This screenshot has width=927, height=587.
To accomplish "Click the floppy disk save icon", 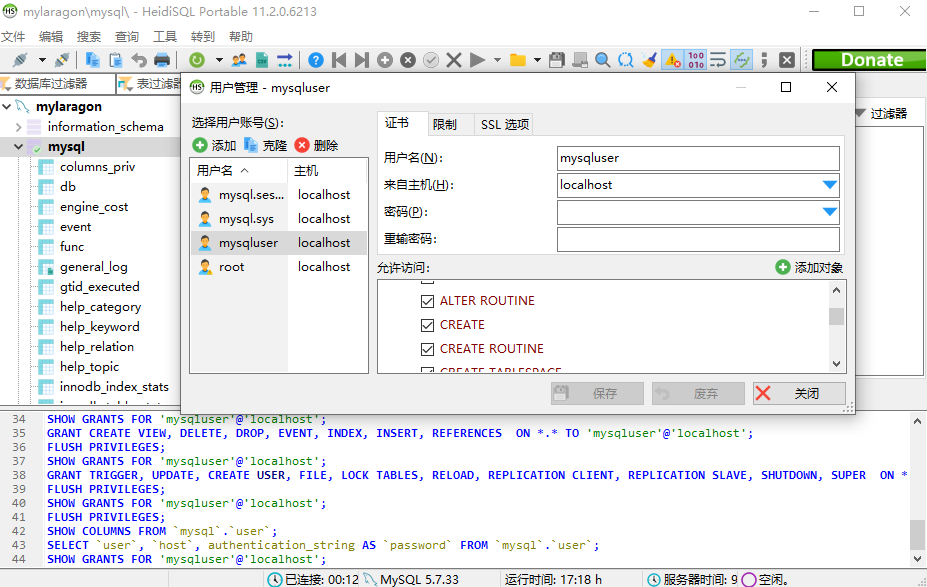I will [x=556, y=60].
